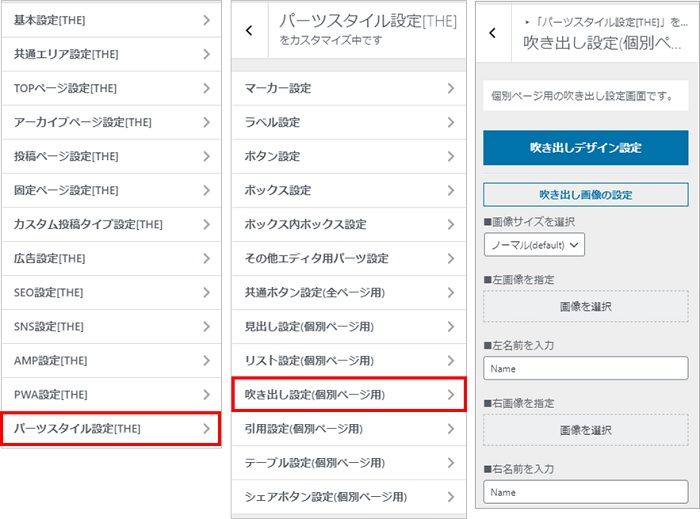Click chevron beside テーブル設定(個別ページ用)

point(452,463)
